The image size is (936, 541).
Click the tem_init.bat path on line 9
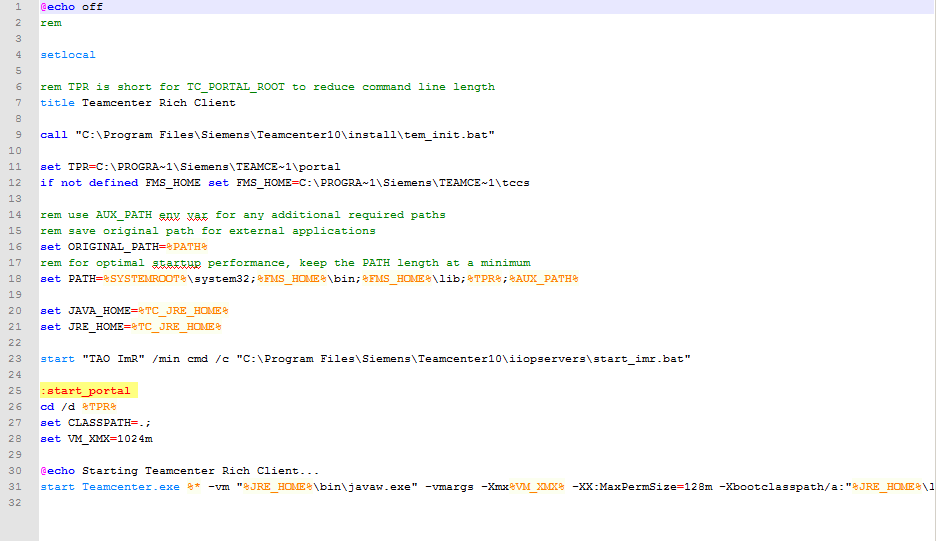tap(285, 135)
